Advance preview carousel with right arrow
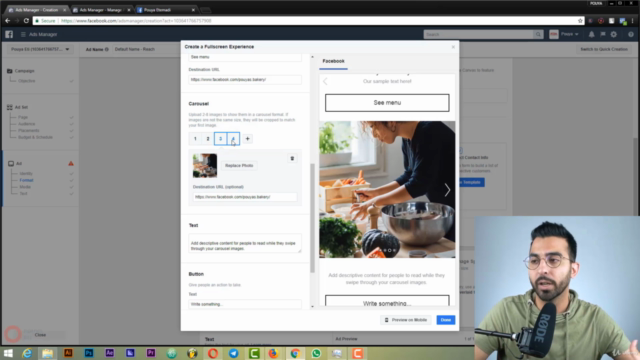 pyautogui.click(x=447, y=190)
